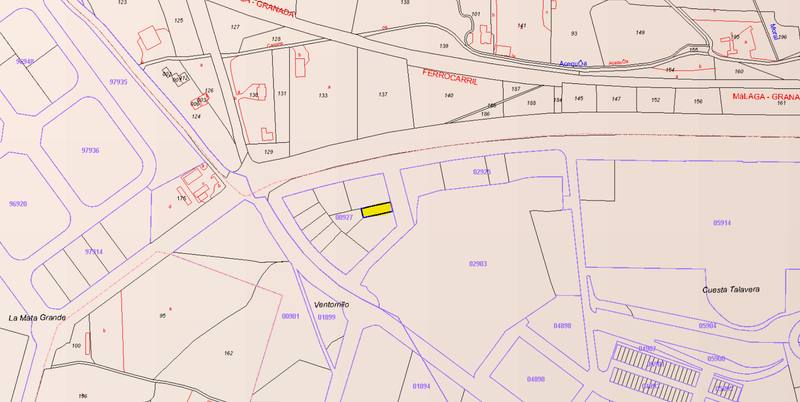The height and width of the screenshot is (402, 800).
Task: Click parcel 162
Action: (228, 354)
